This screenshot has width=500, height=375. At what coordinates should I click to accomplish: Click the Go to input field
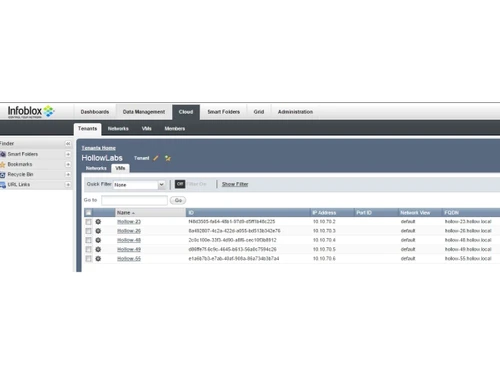[x=134, y=200]
